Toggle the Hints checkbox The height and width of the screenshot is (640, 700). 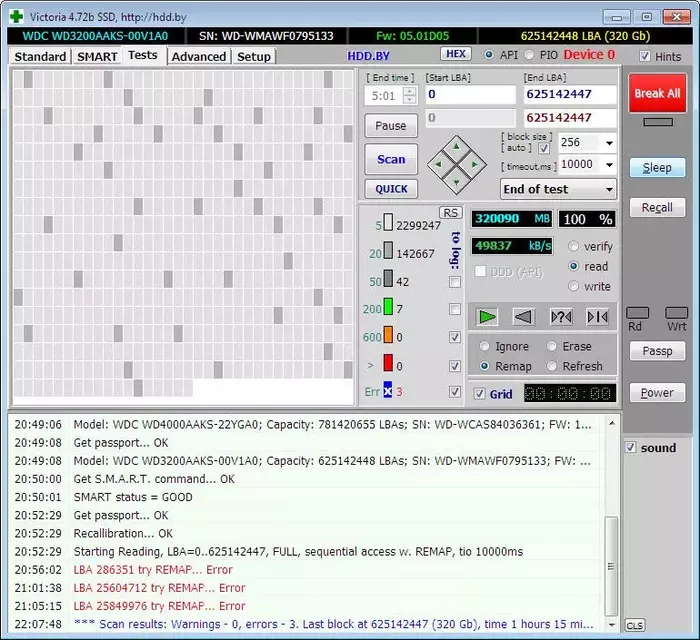tap(644, 56)
